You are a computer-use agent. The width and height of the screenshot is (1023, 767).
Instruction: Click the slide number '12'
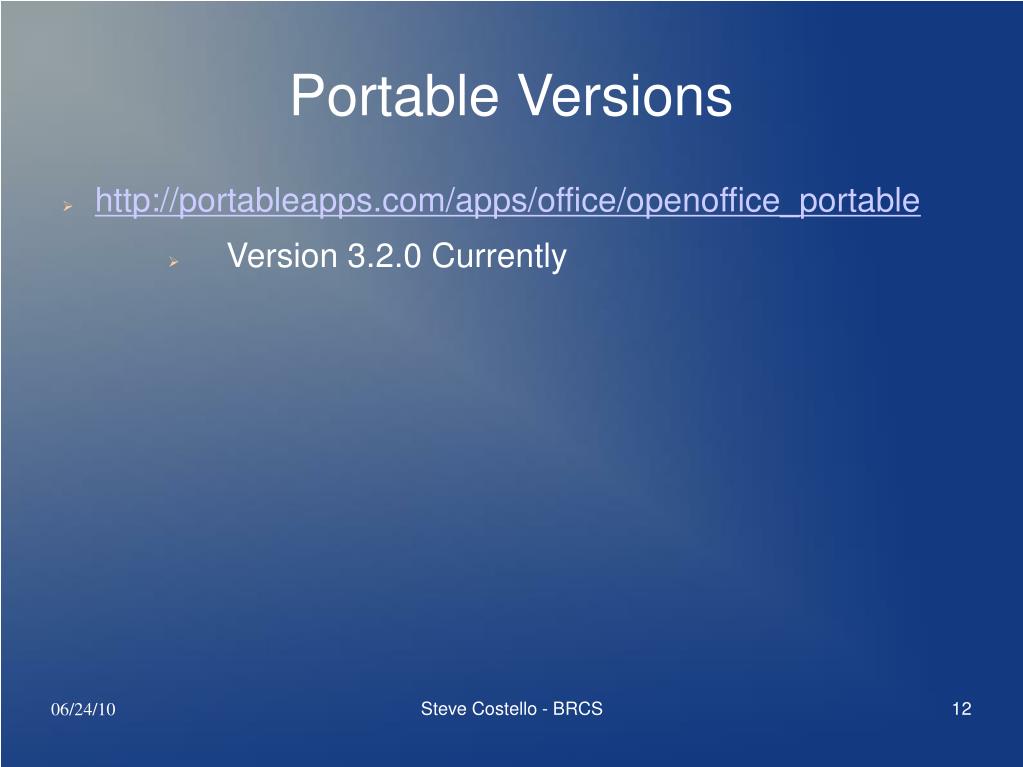(x=962, y=709)
